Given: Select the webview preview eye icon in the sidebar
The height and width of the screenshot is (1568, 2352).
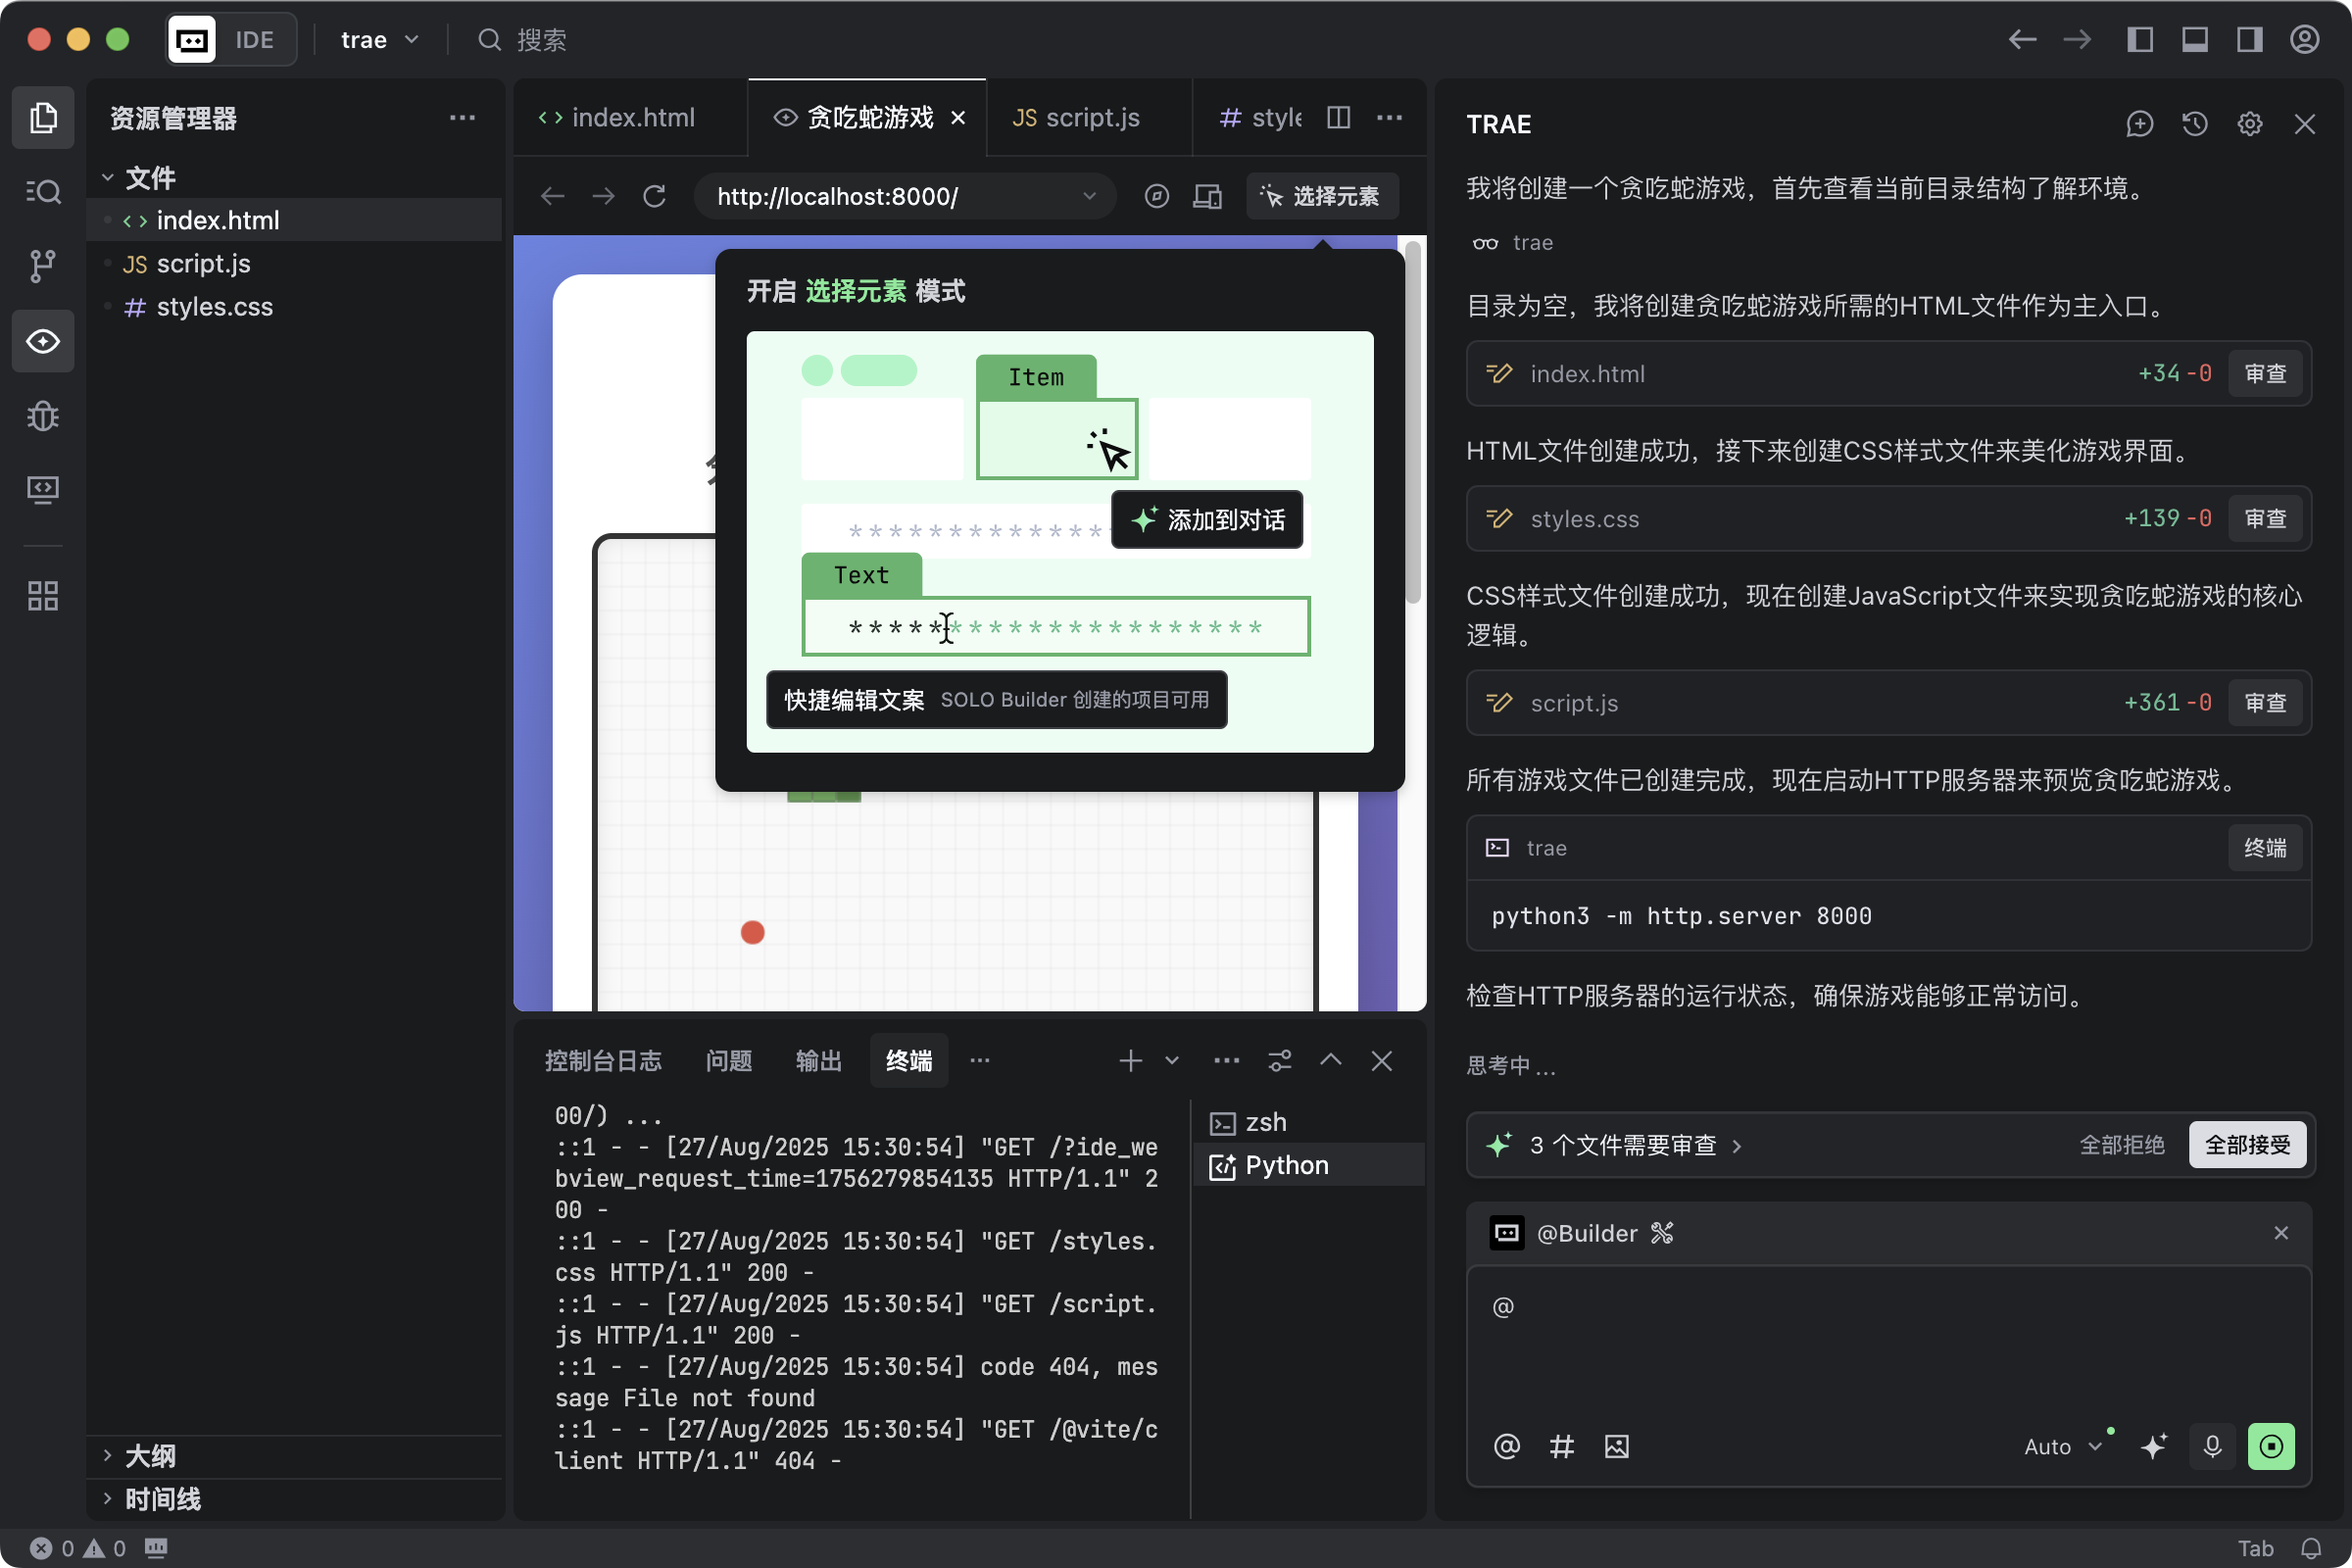Looking at the screenshot, I should pyautogui.click(x=43, y=341).
